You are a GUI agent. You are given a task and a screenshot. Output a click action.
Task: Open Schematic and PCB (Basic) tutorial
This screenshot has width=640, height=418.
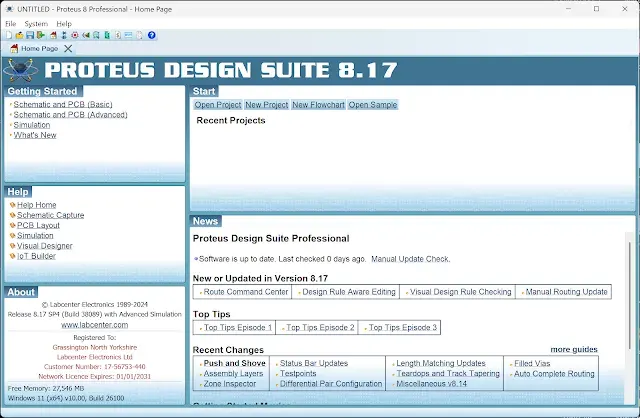click(x=63, y=104)
